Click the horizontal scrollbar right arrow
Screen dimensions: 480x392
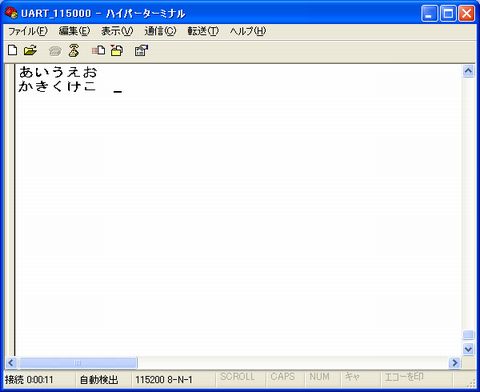click(455, 363)
